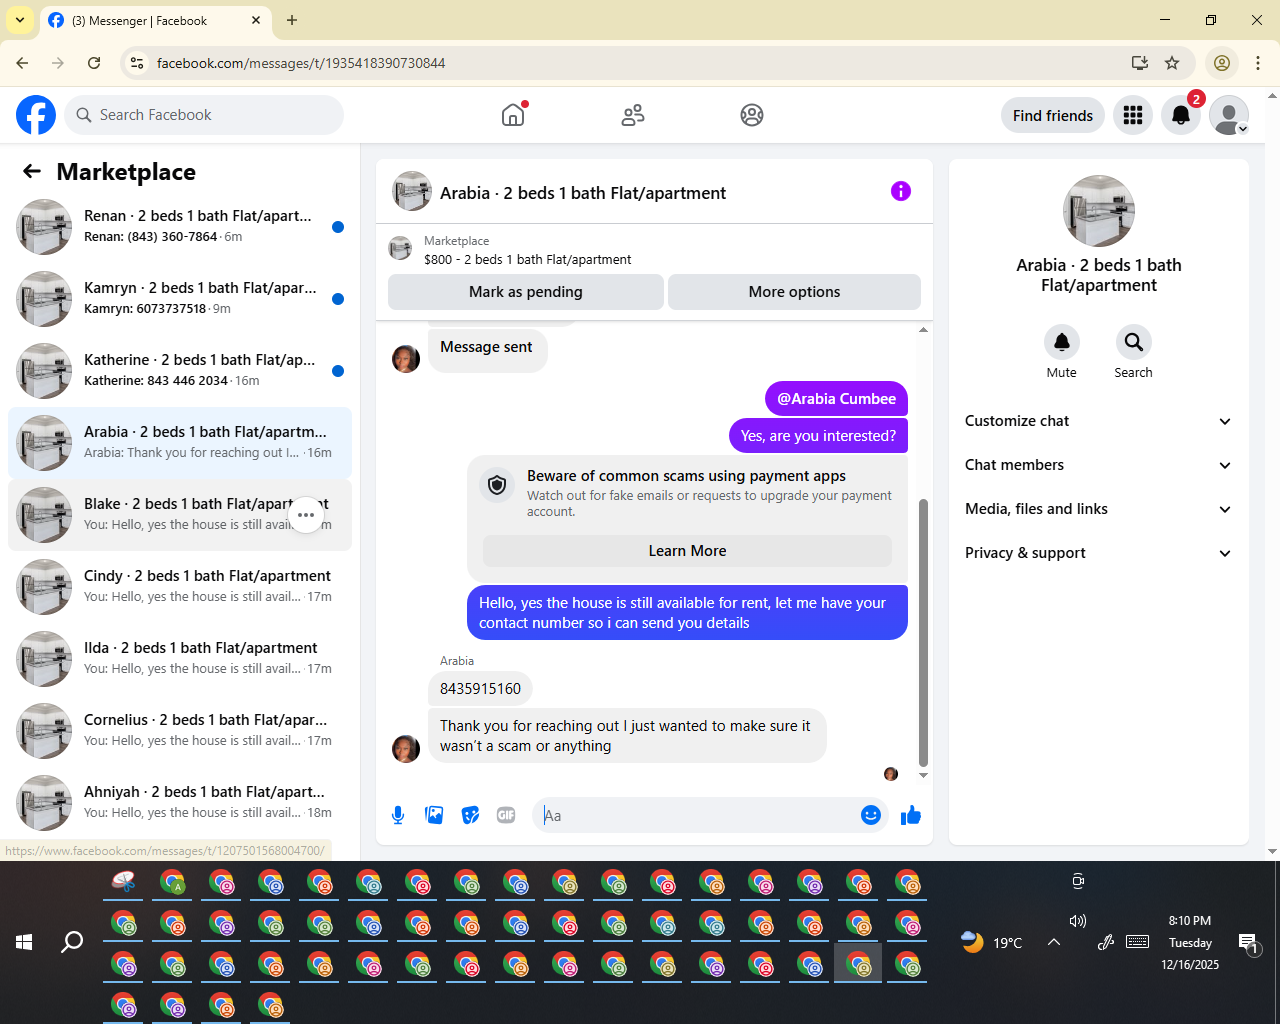Image resolution: width=1280 pixels, height=1024 pixels.
Task: Click Find friends button
Action: point(1053,115)
